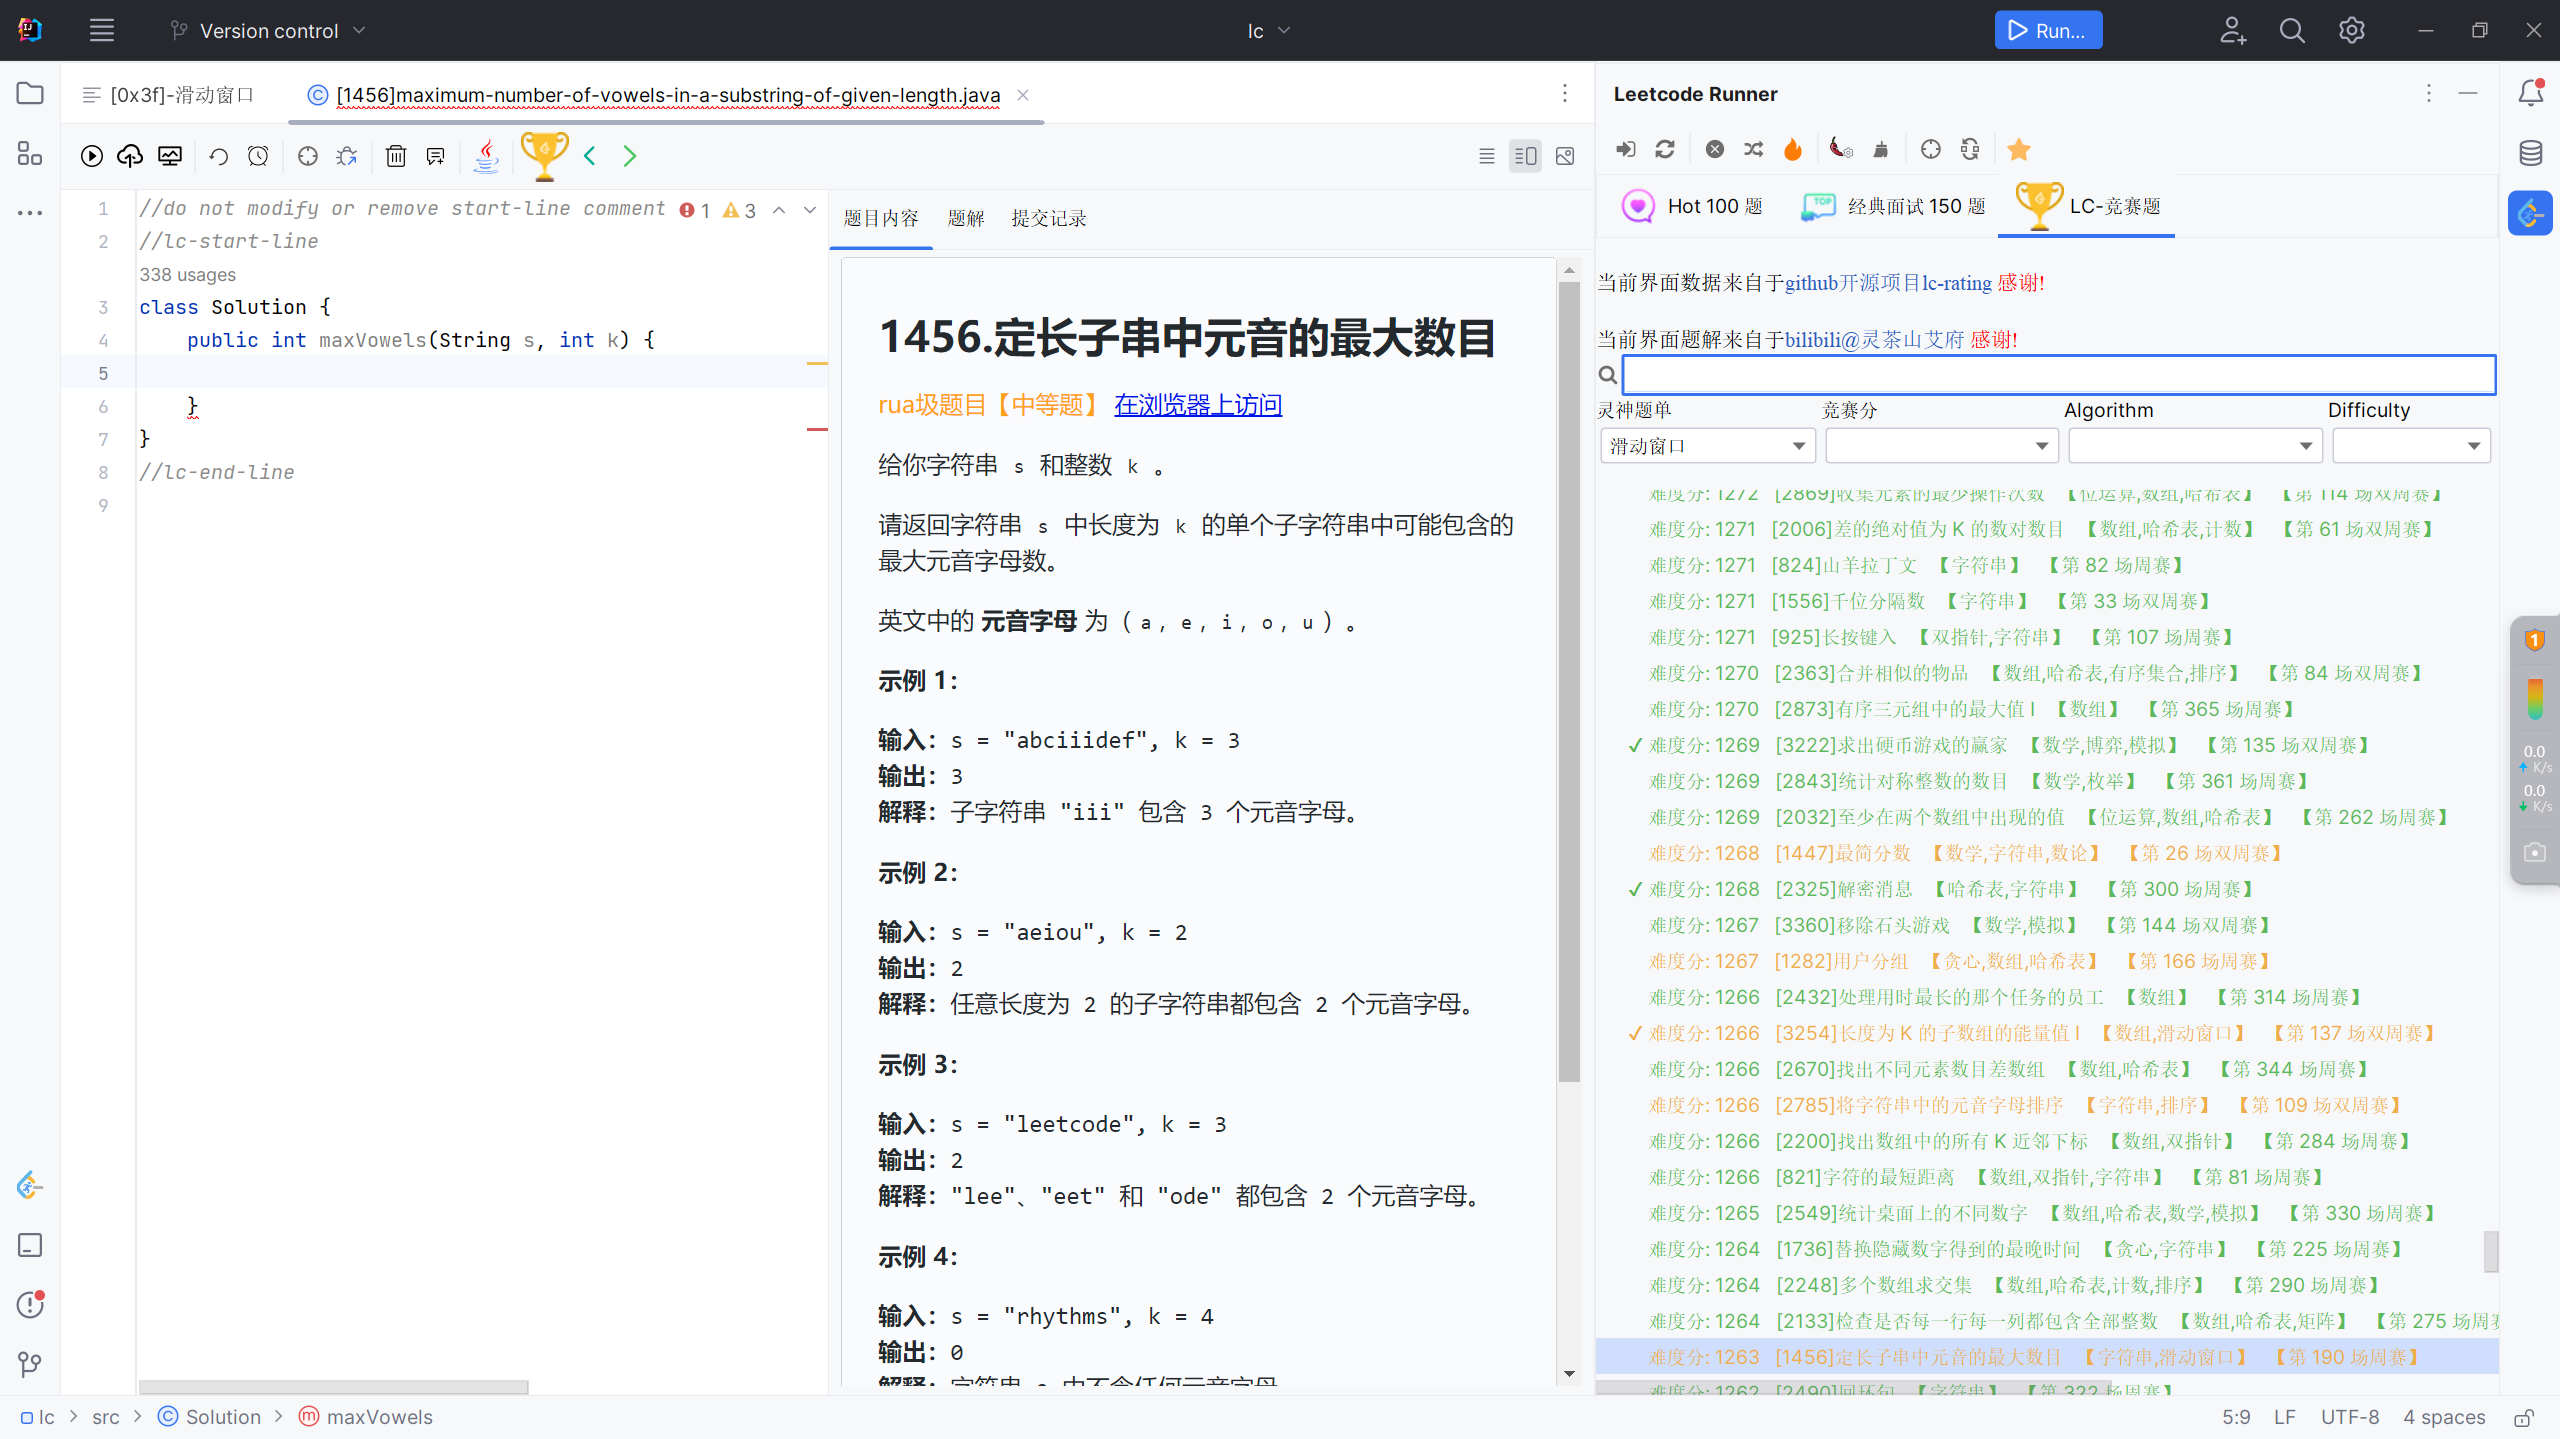Click the orange star favorites icon
Screen dimensions: 2560x1439
coord(2019,149)
